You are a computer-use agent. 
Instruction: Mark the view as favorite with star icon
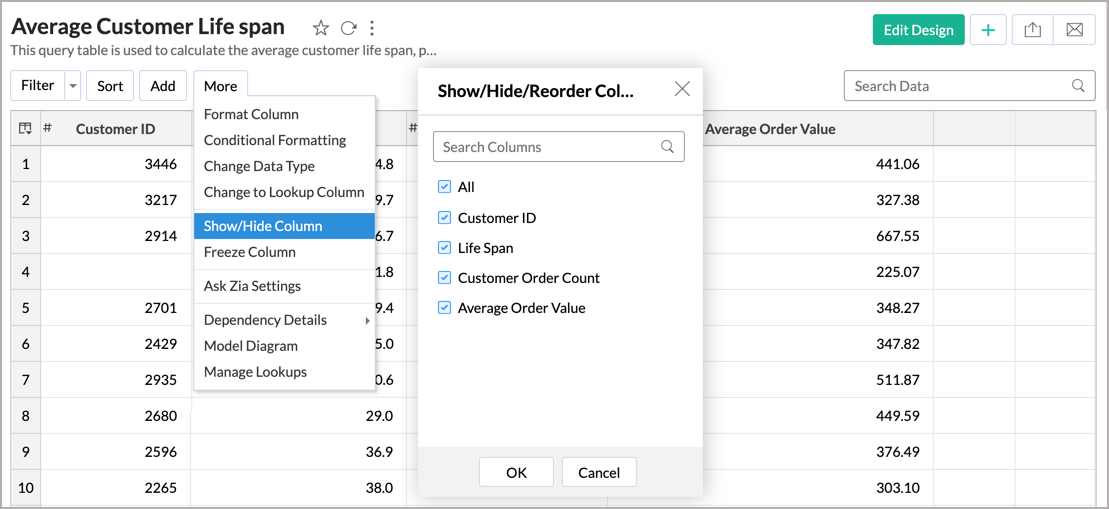pos(321,28)
